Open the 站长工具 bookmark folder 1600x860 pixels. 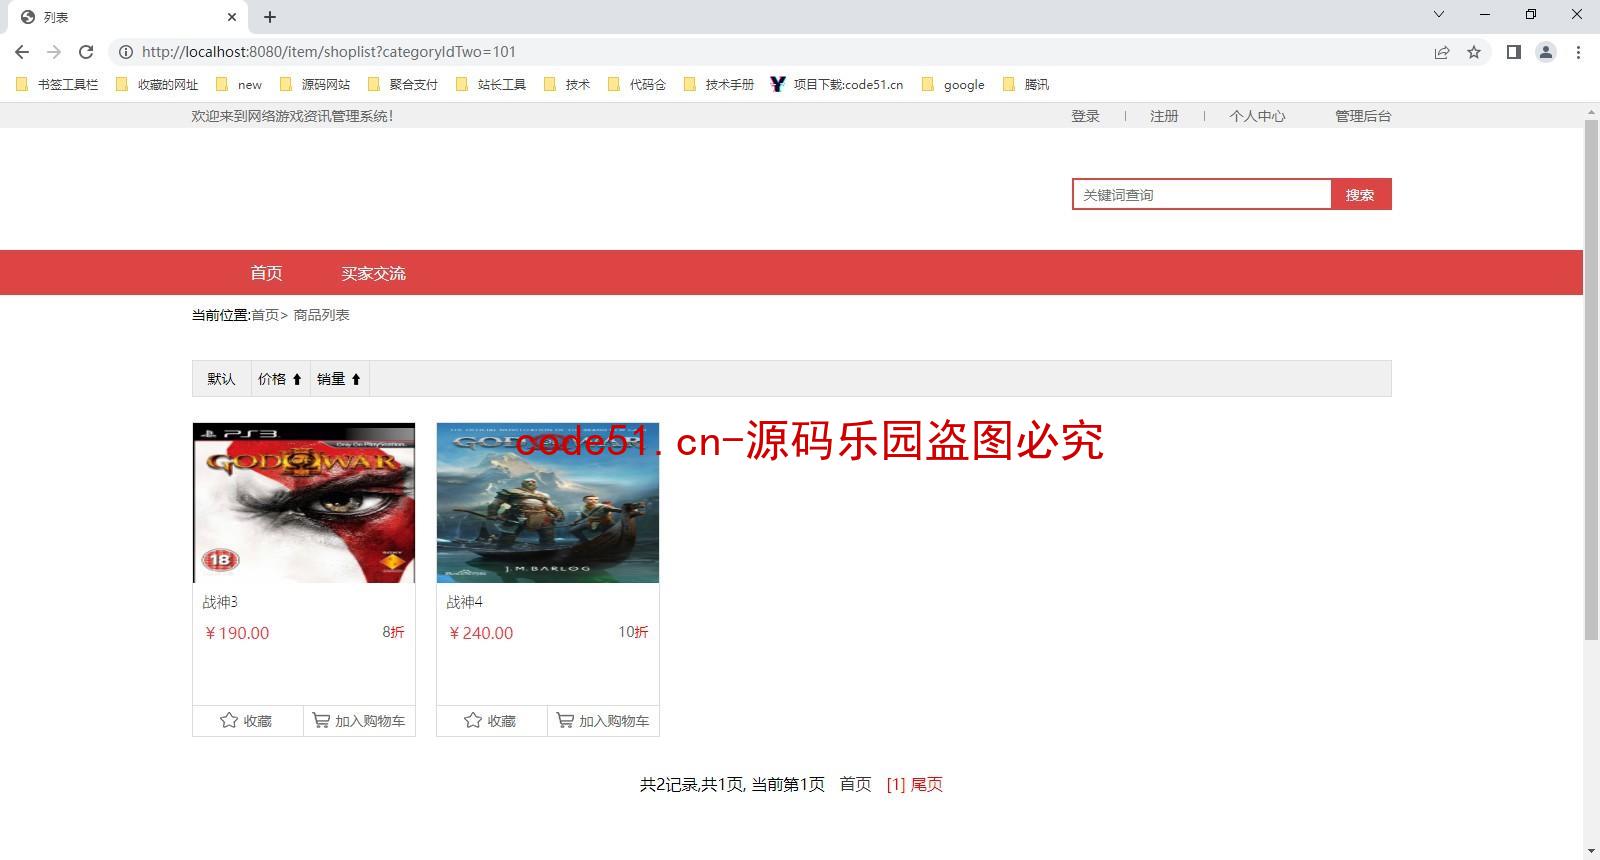click(x=491, y=85)
